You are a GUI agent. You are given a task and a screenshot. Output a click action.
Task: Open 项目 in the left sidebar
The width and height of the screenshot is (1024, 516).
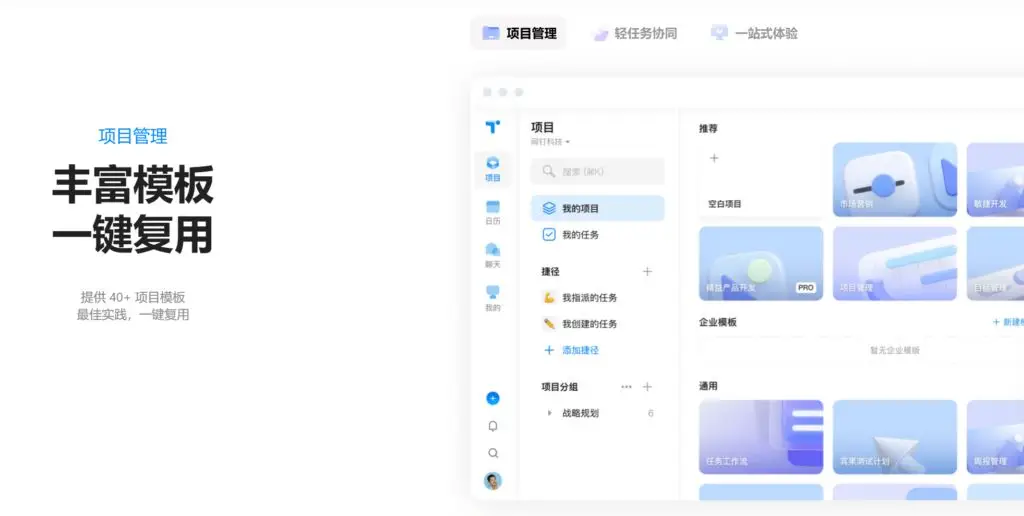tap(493, 169)
